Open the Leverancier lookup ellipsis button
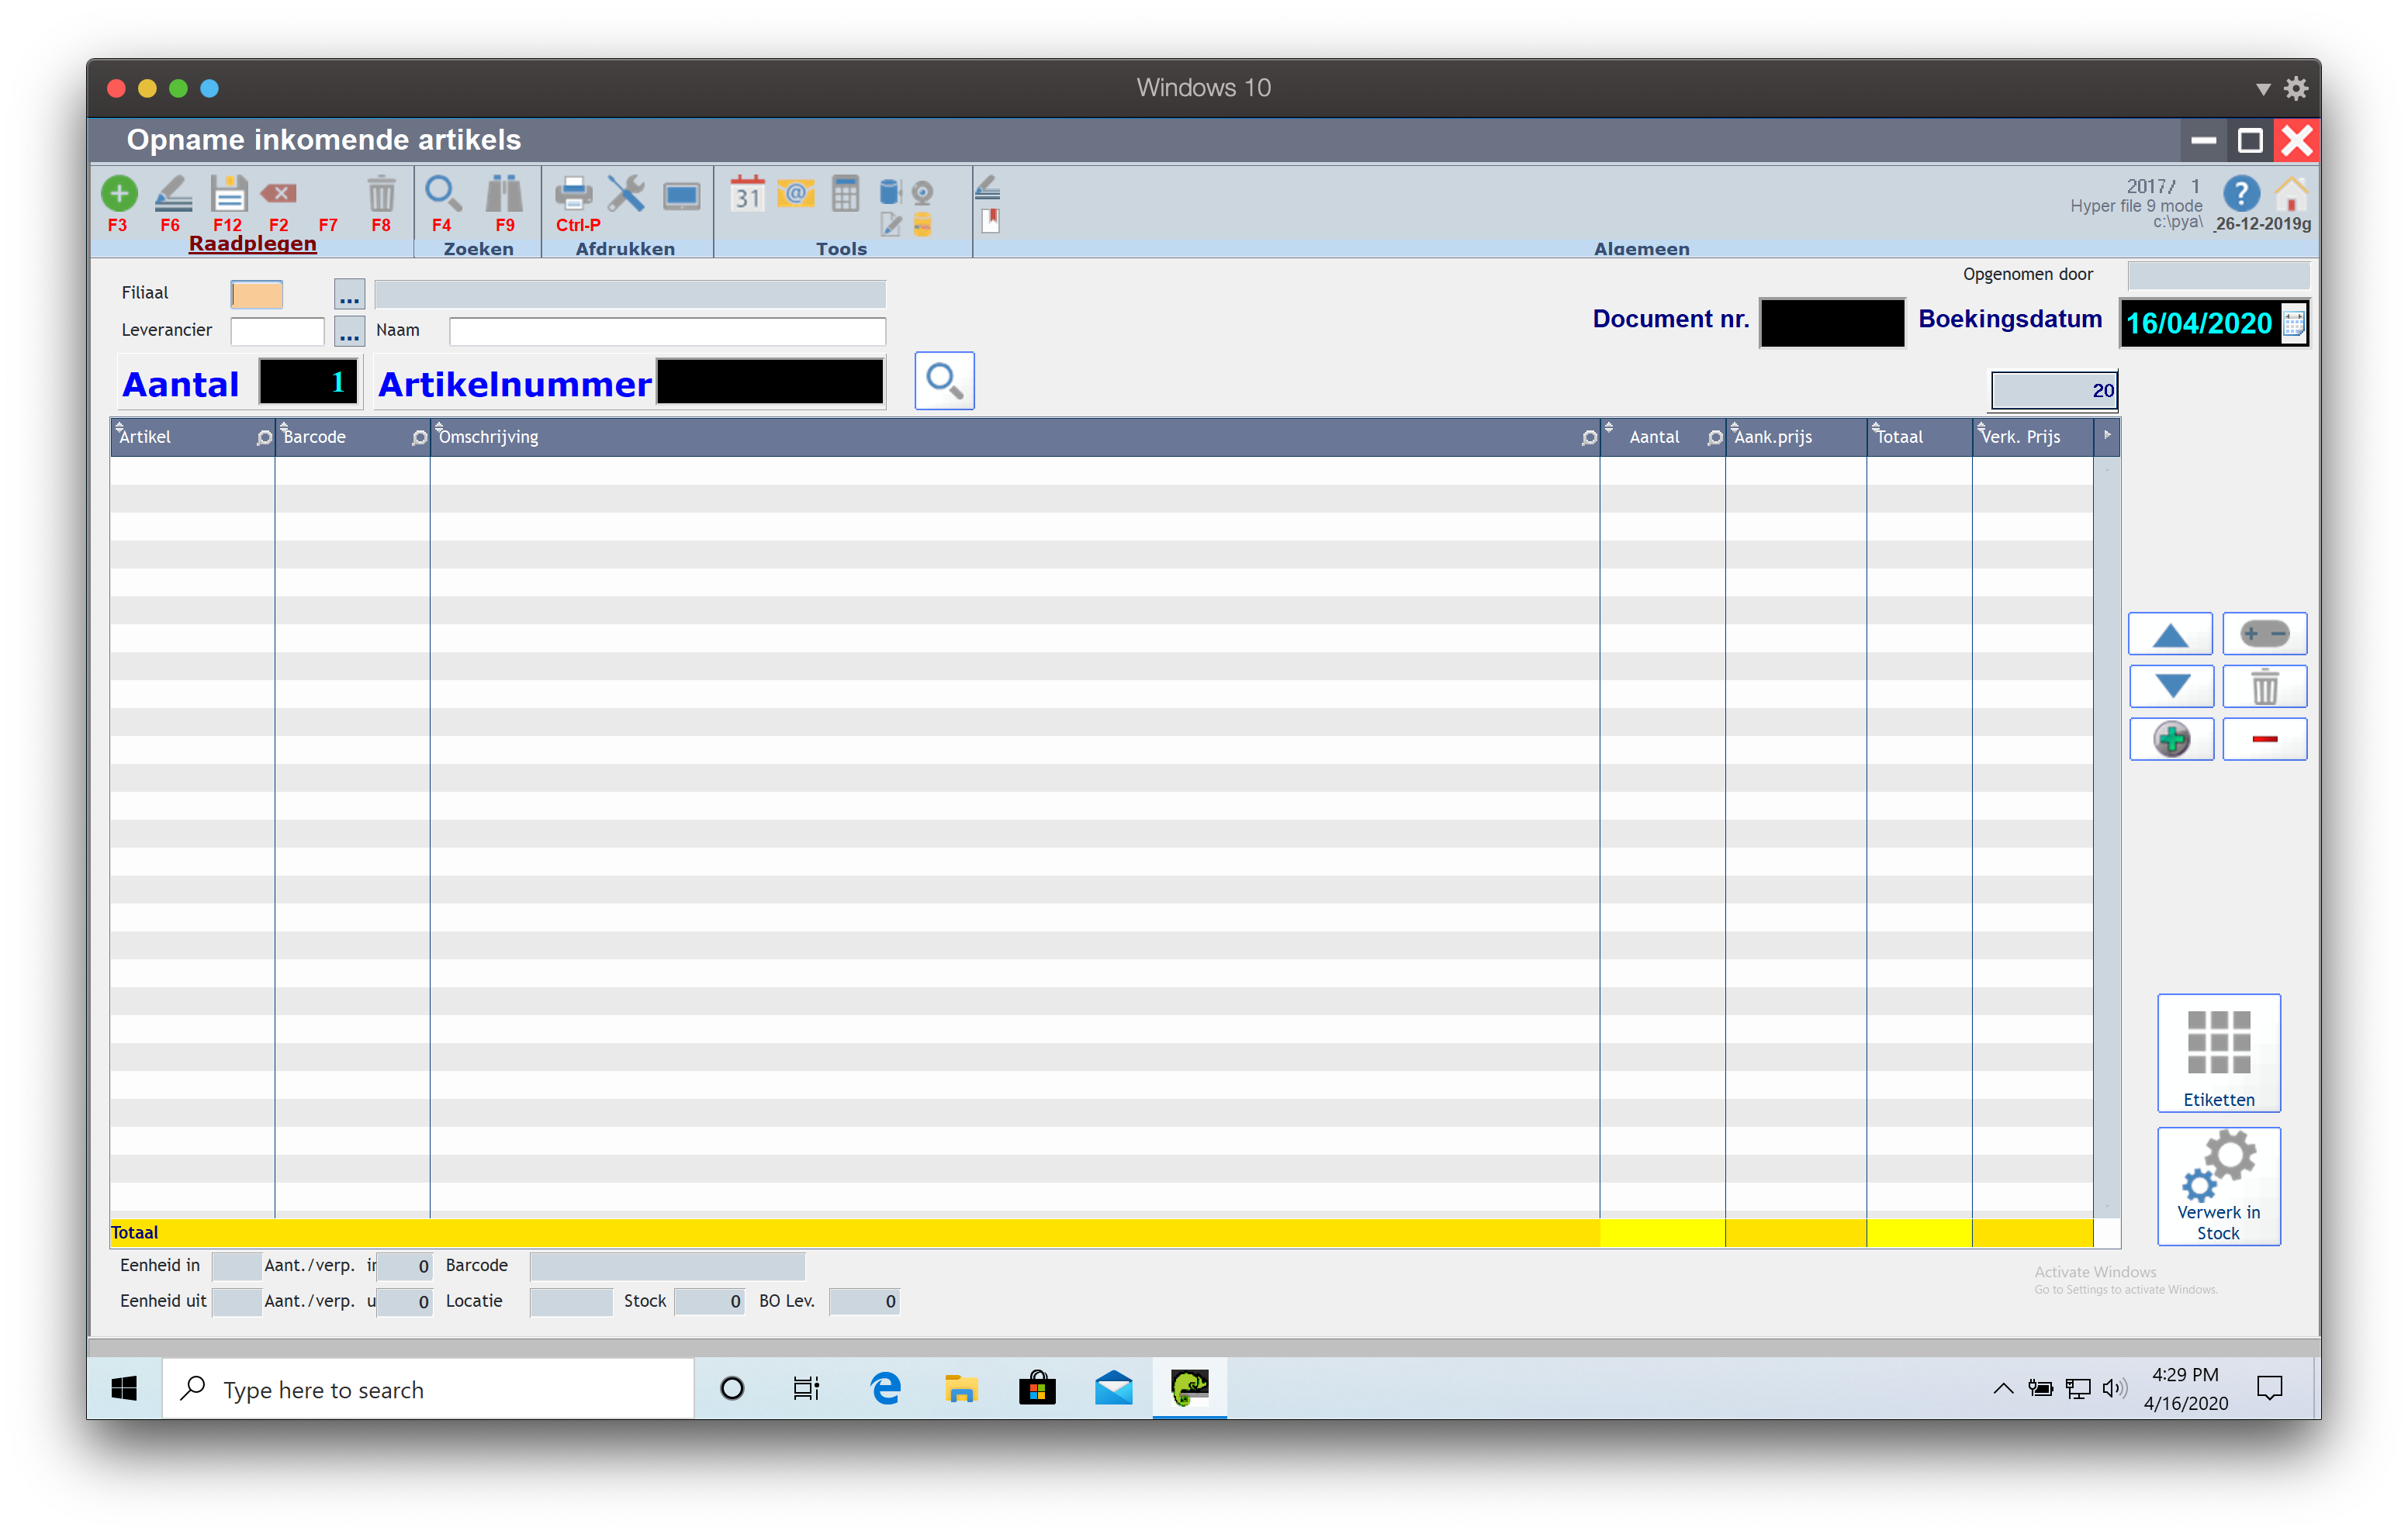 (349, 331)
